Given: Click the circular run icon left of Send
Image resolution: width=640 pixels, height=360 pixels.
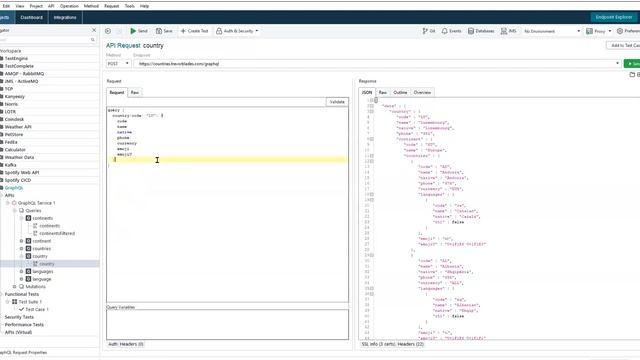Looking at the screenshot, I should tap(108, 31).
